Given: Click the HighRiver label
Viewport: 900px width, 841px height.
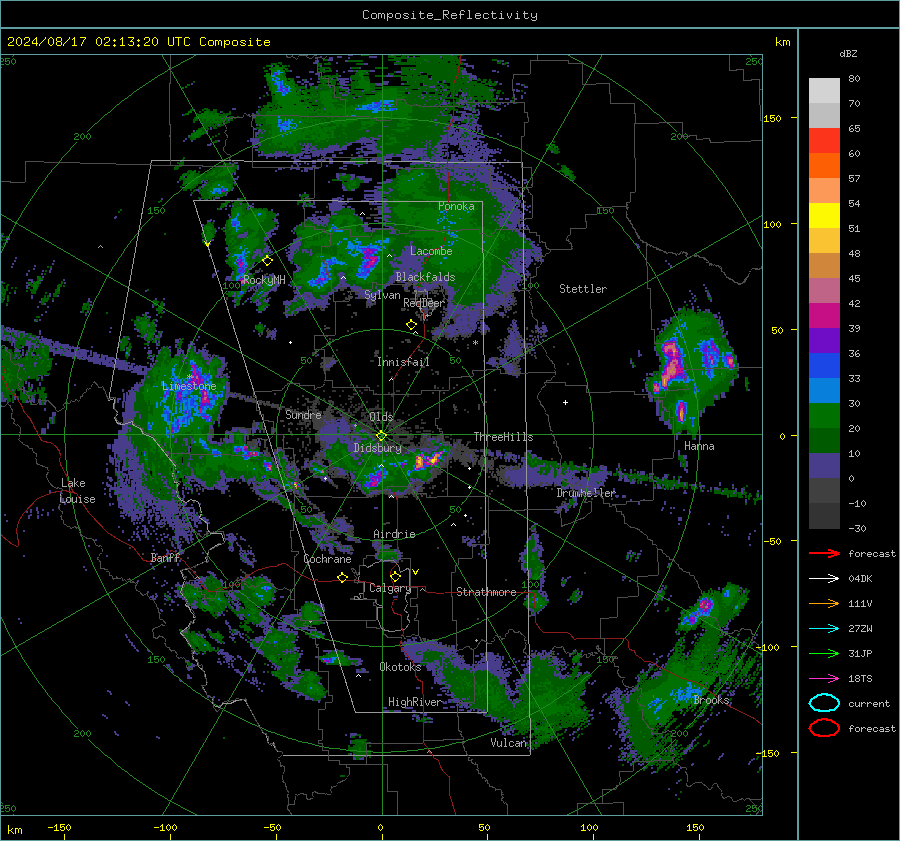Looking at the screenshot, I should point(414,702).
